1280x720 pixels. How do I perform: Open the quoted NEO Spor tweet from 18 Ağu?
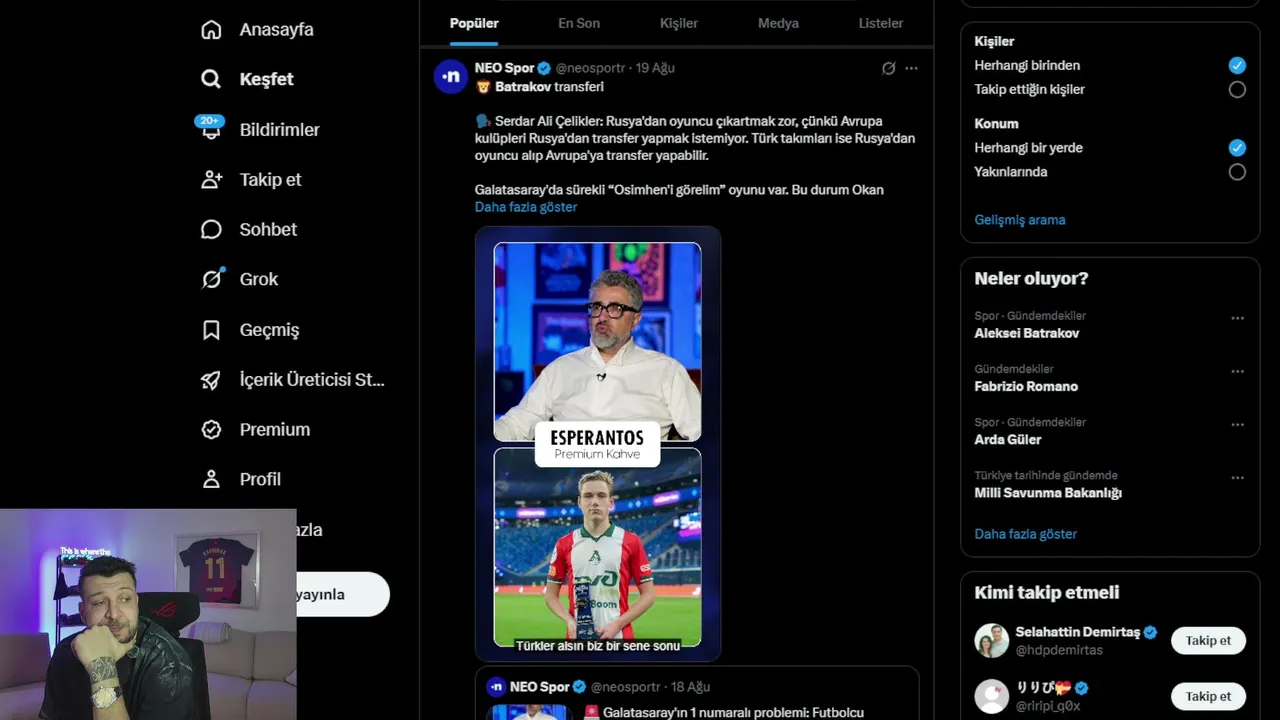[x=697, y=693]
